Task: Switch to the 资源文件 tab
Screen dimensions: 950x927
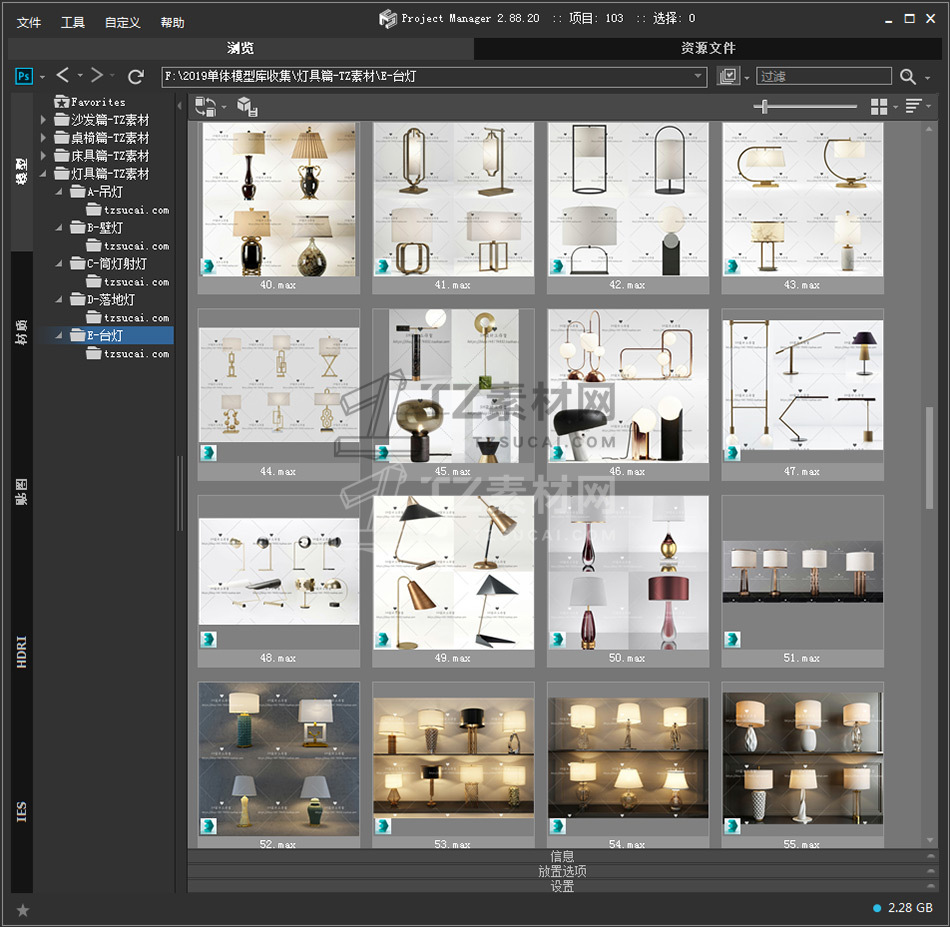Action: point(708,48)
